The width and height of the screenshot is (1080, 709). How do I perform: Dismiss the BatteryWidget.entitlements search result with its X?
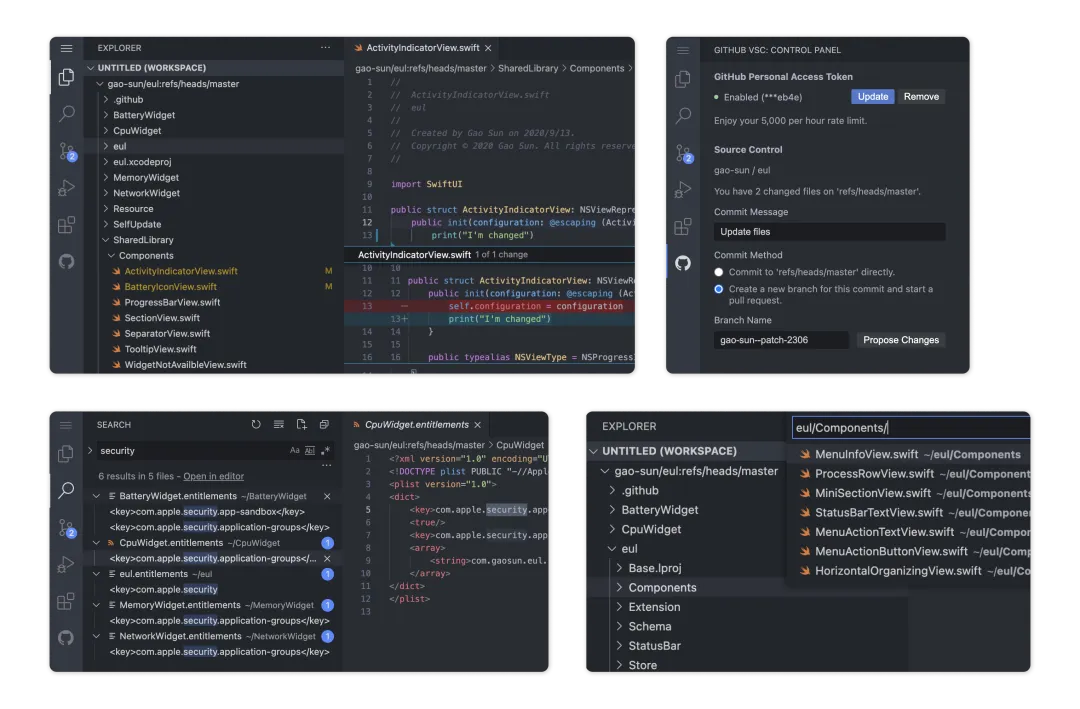[x=327, y=496]
